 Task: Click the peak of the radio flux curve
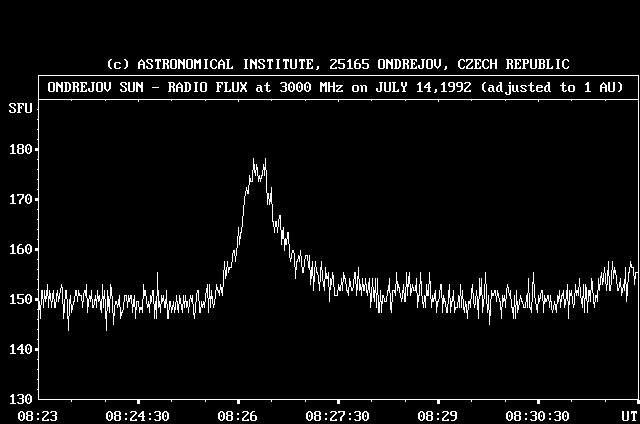[x=254, y=160]
